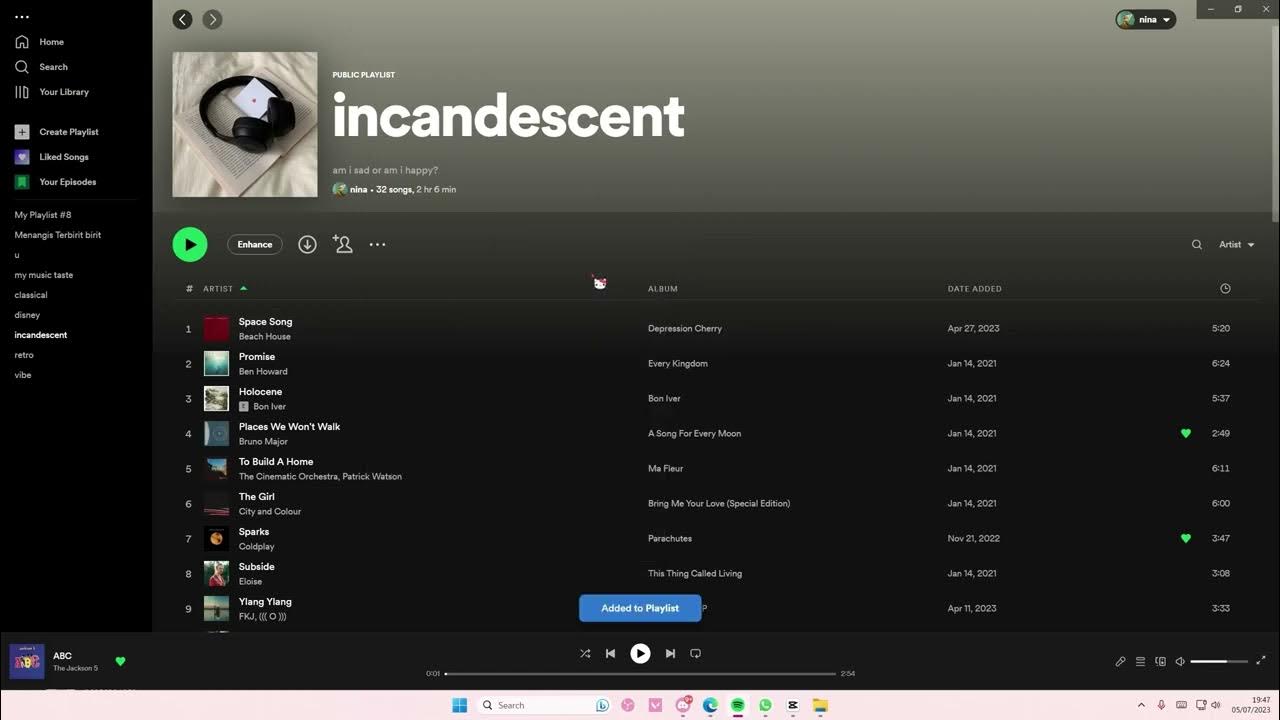The height and width of the screenshot is (720, 1280).
Task: Open more options for the playlist
Action: pyautogui.click(x=377, y=244)
